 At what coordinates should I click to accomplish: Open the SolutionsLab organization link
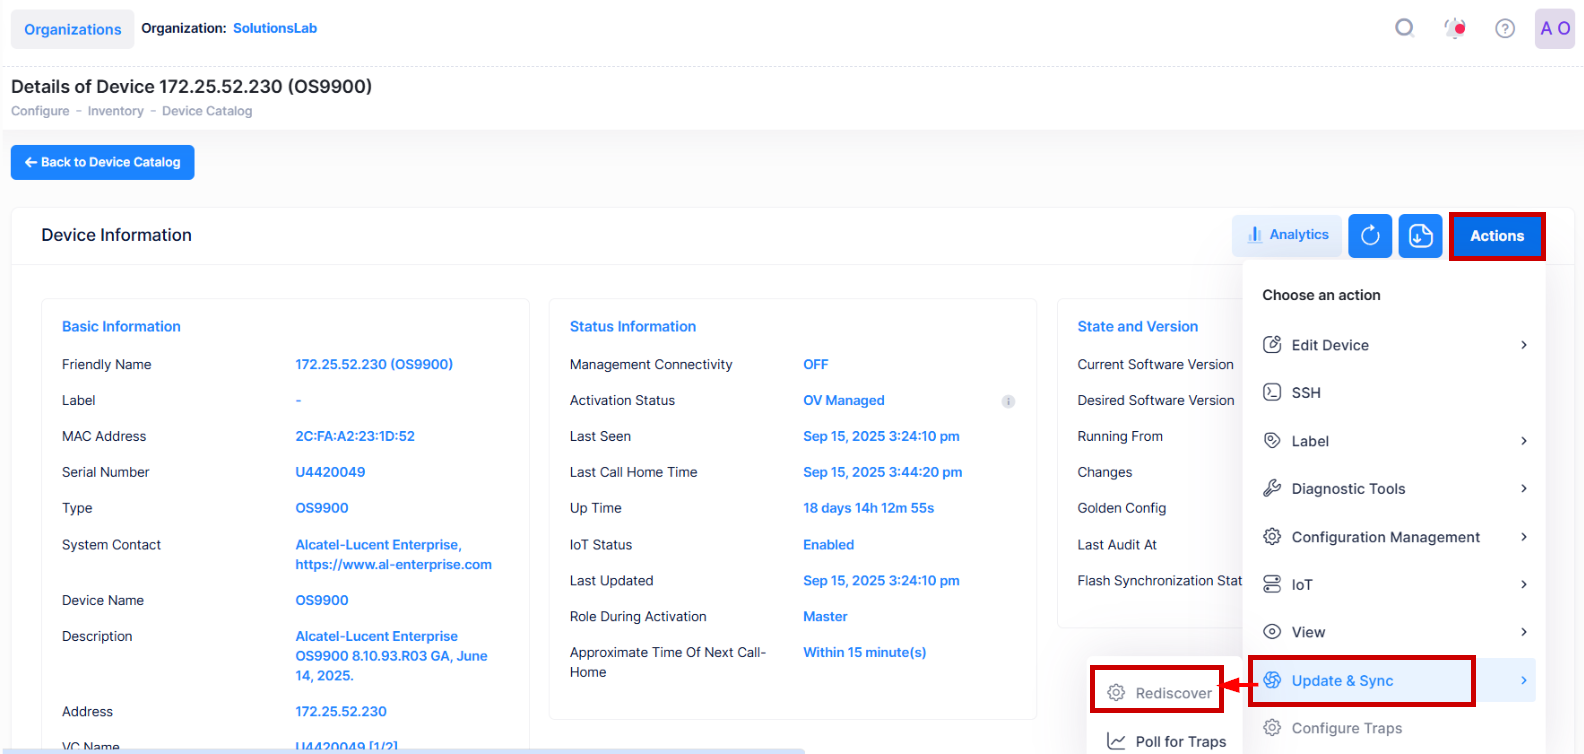tap(275, 28)
